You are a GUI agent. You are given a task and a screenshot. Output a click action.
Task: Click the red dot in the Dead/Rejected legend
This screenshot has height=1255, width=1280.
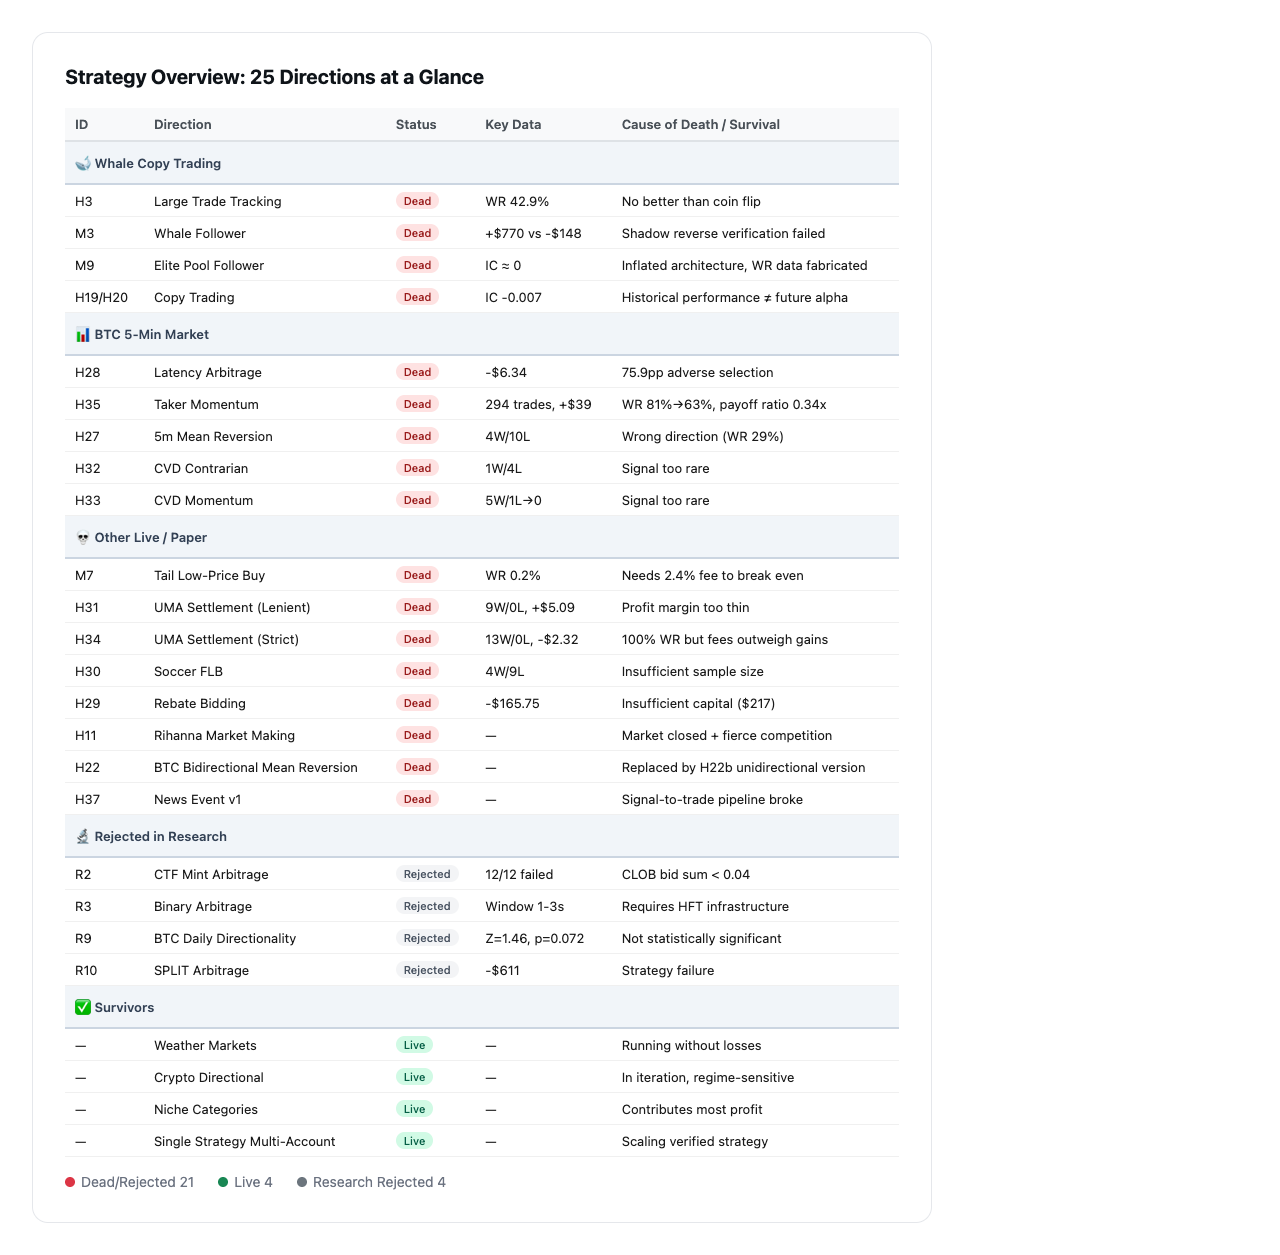(x=70, y=1182)
